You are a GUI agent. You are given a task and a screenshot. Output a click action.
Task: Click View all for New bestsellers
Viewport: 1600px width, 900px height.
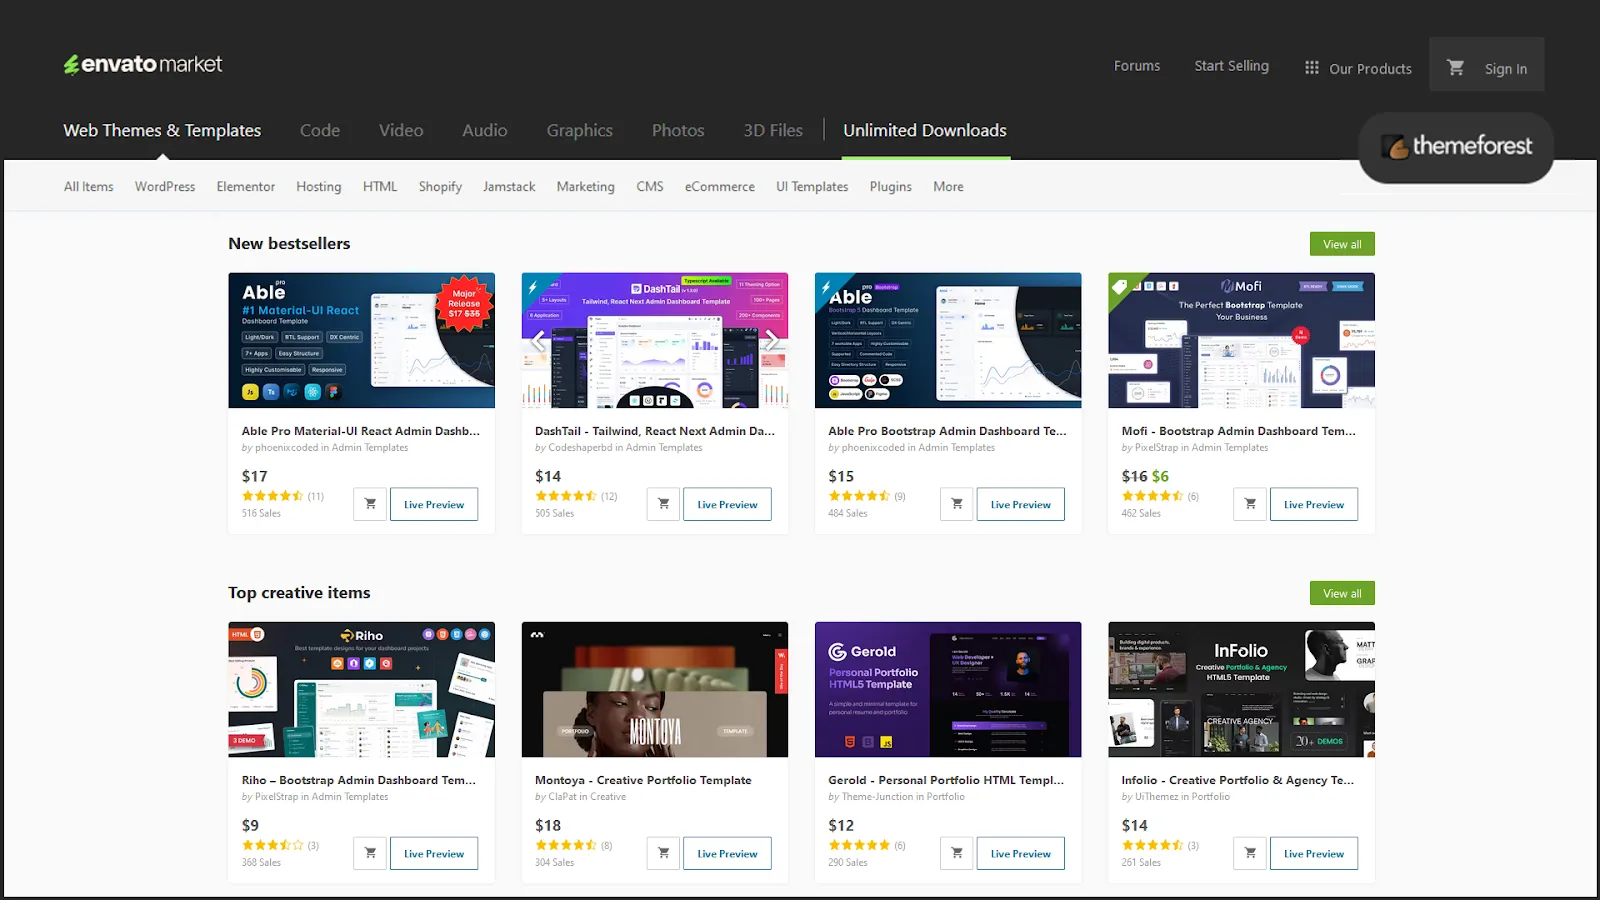coord(1342,244)
